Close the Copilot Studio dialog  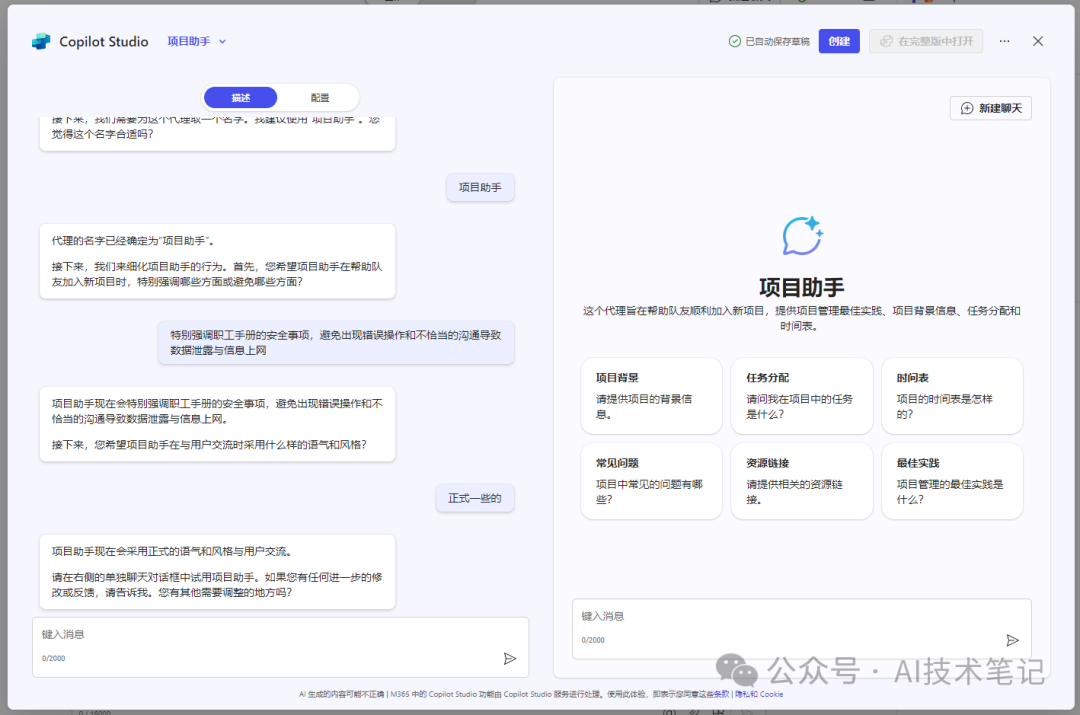[x=1038, y=41]
